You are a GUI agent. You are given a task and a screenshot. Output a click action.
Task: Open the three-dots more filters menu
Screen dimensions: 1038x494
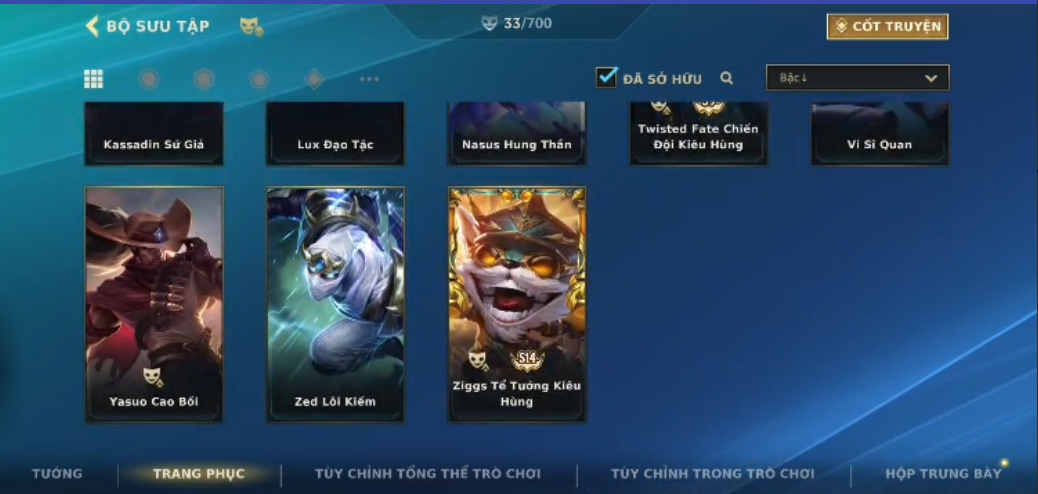(369, 79)
